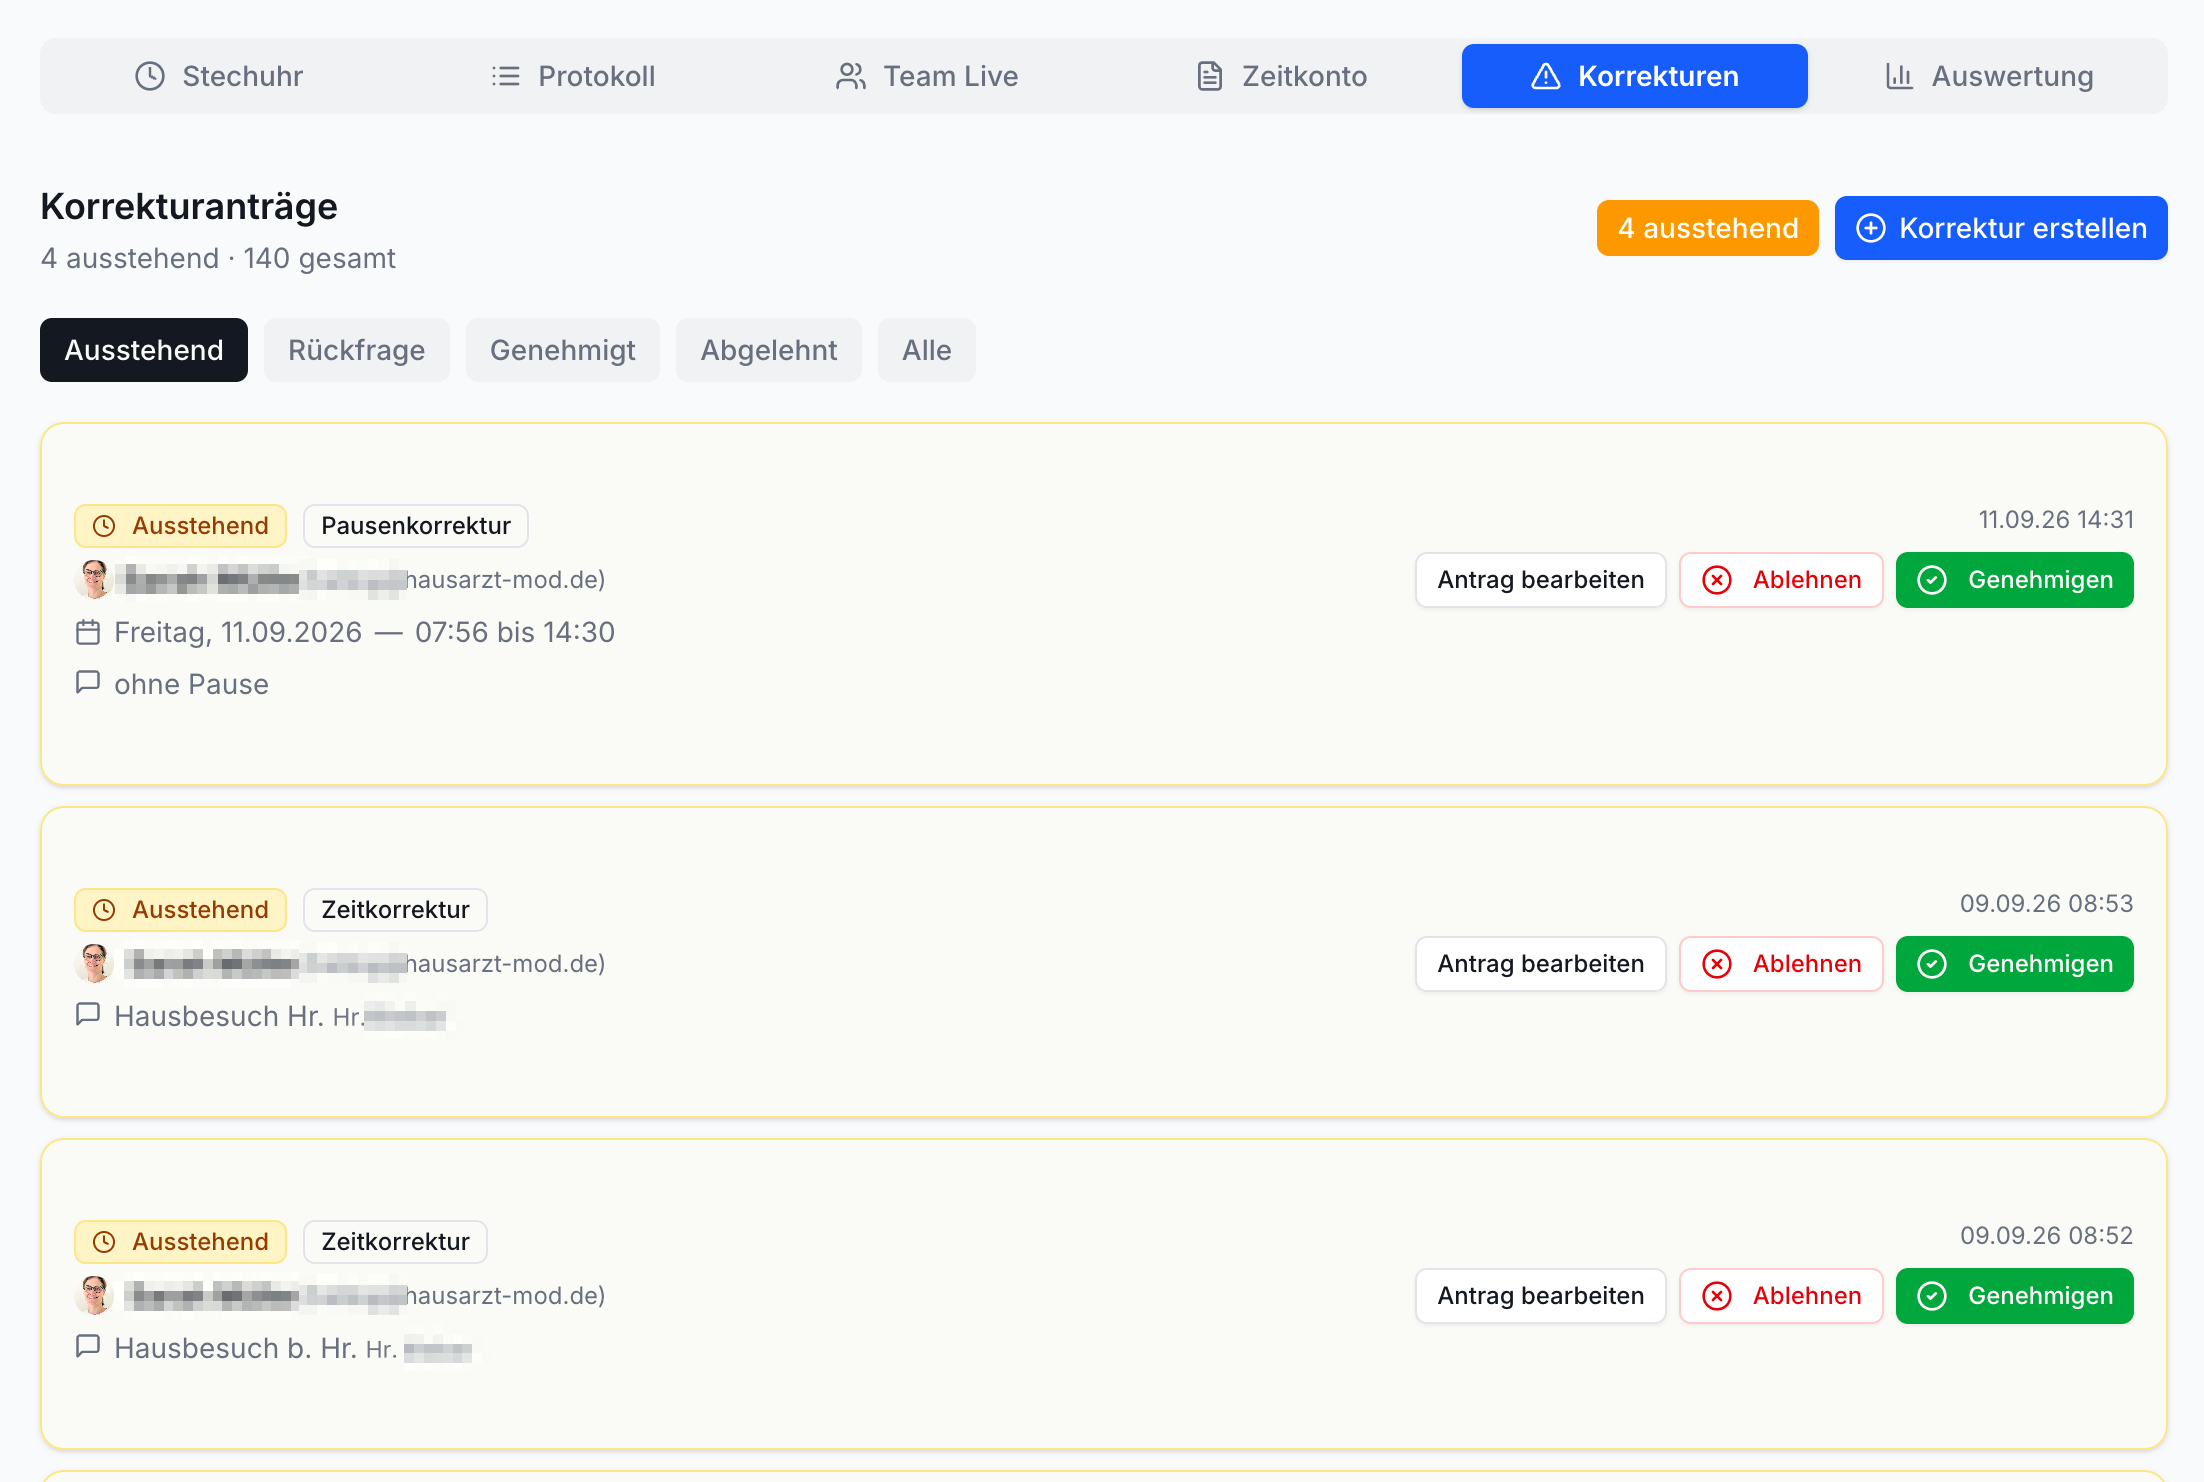Click the Zeitkorrektur tag on the 08:52 card

pos(395,1242)
